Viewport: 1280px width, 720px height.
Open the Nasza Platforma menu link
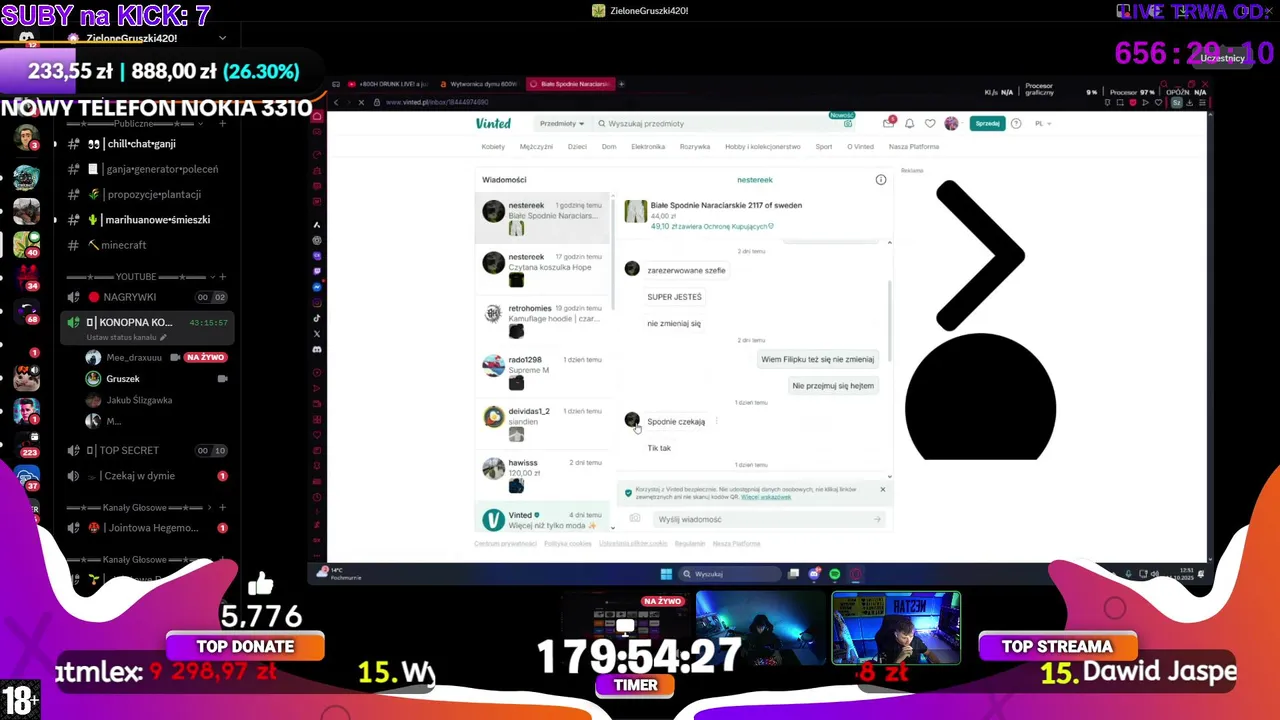(x=914, y=146)
